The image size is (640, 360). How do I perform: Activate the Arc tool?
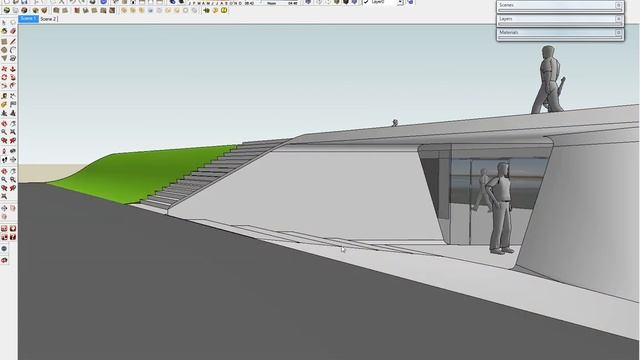pos(13,50)
